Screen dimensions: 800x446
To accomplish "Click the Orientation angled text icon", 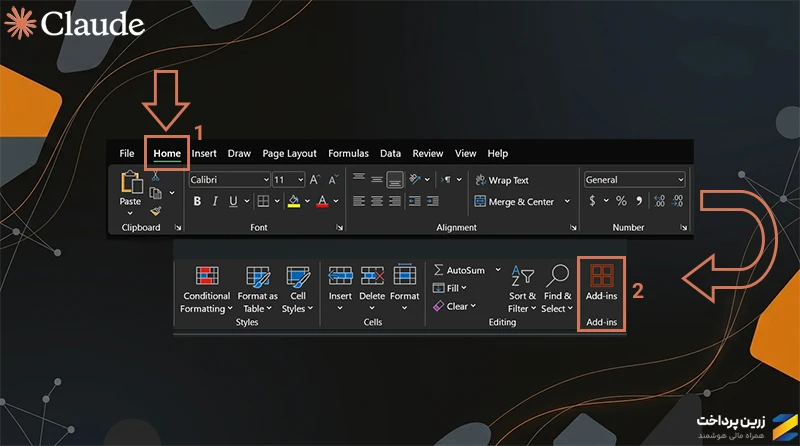I will point(415,179).
